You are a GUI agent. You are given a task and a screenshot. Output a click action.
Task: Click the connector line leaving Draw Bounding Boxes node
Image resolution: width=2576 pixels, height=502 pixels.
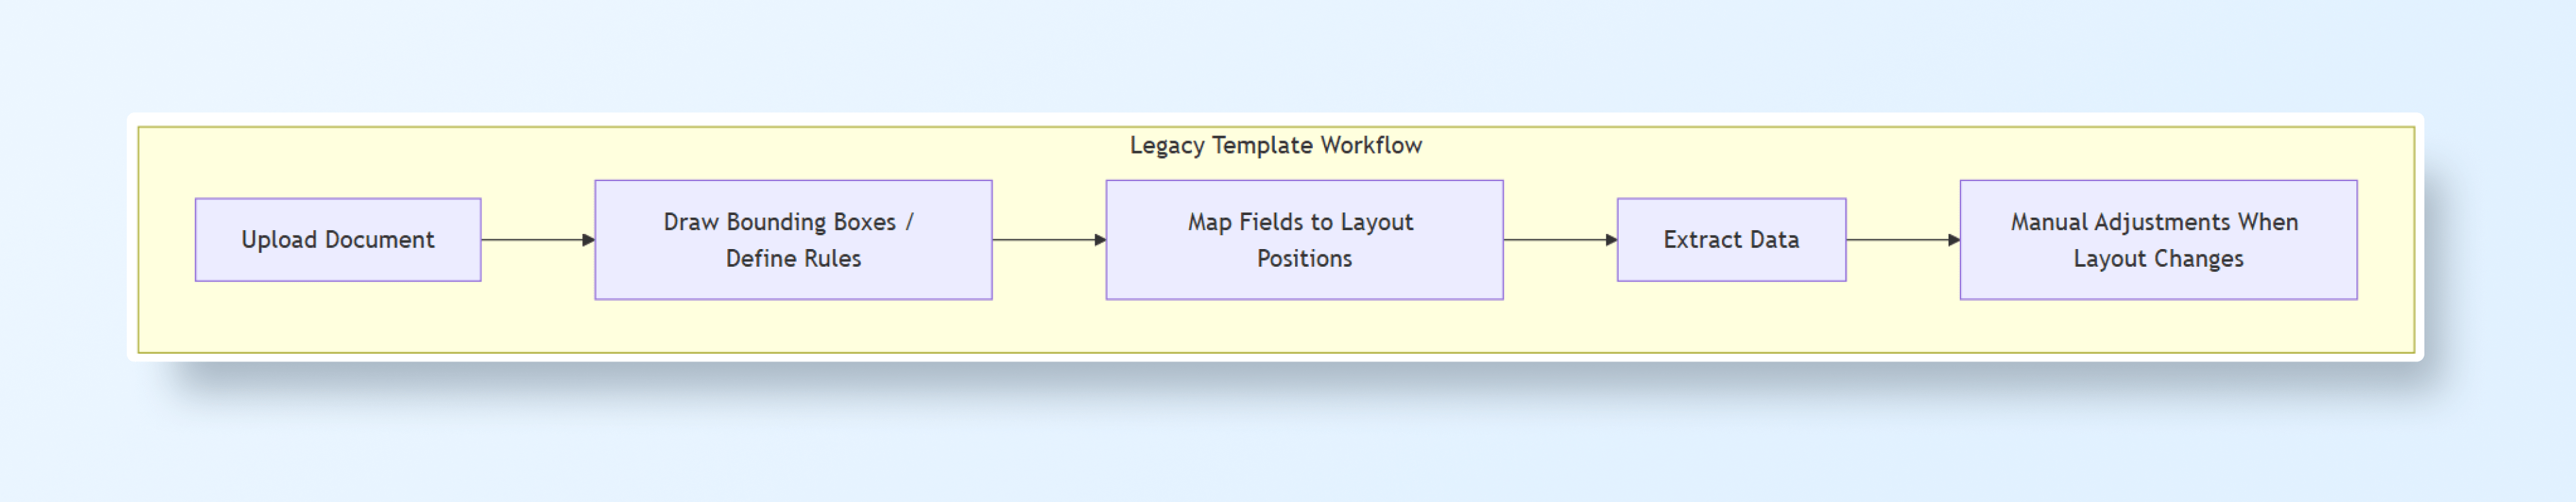[x=1040, y=240]
